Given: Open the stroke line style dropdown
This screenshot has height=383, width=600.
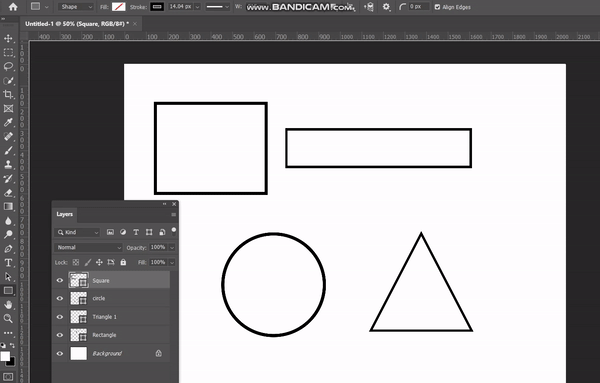Looking at the screenshot, I should tap(217, 7).
